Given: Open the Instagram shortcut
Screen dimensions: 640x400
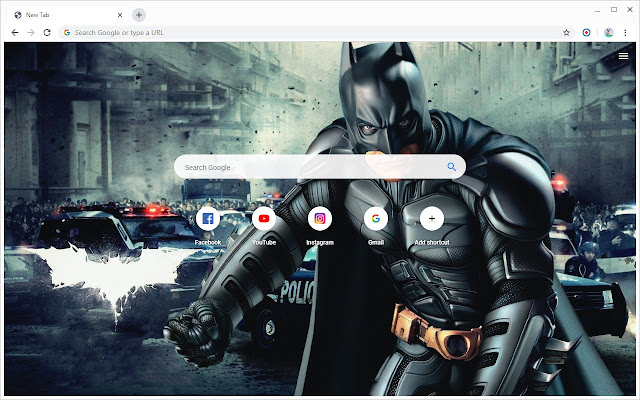Looking at the screenshot, I should (x=320, y=219).
